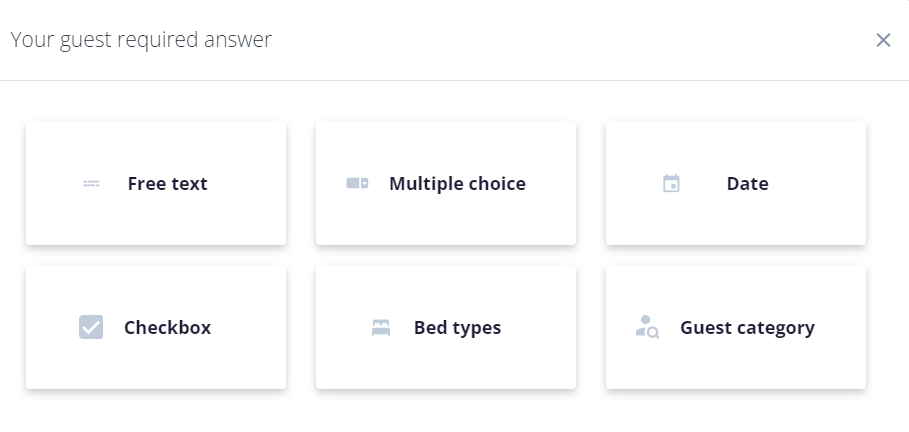The width and height of the screenshot is (909, 432).
Task: Click the bed icon
Action: (x=380, y=328)
